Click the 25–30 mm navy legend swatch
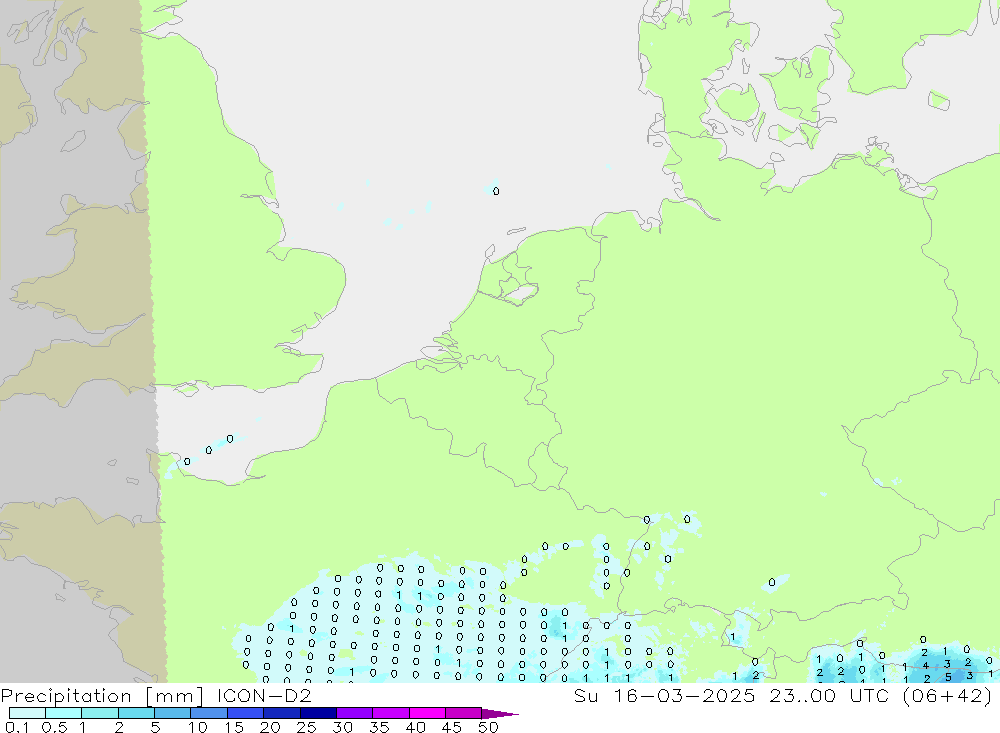The width and height of the screenshot is (1000, 733). [x=318, y=713]
